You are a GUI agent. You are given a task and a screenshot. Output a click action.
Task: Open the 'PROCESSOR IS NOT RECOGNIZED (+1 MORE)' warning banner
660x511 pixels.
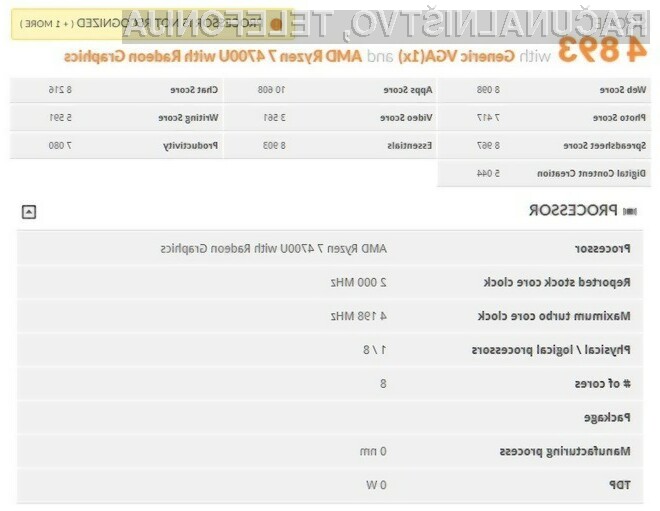152,24
